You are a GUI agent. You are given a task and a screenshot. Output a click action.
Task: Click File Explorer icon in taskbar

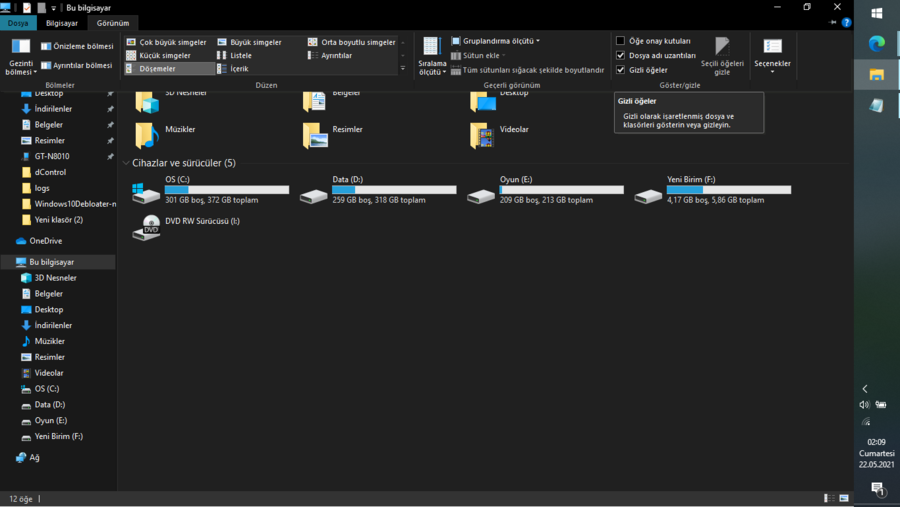[876, 74]
